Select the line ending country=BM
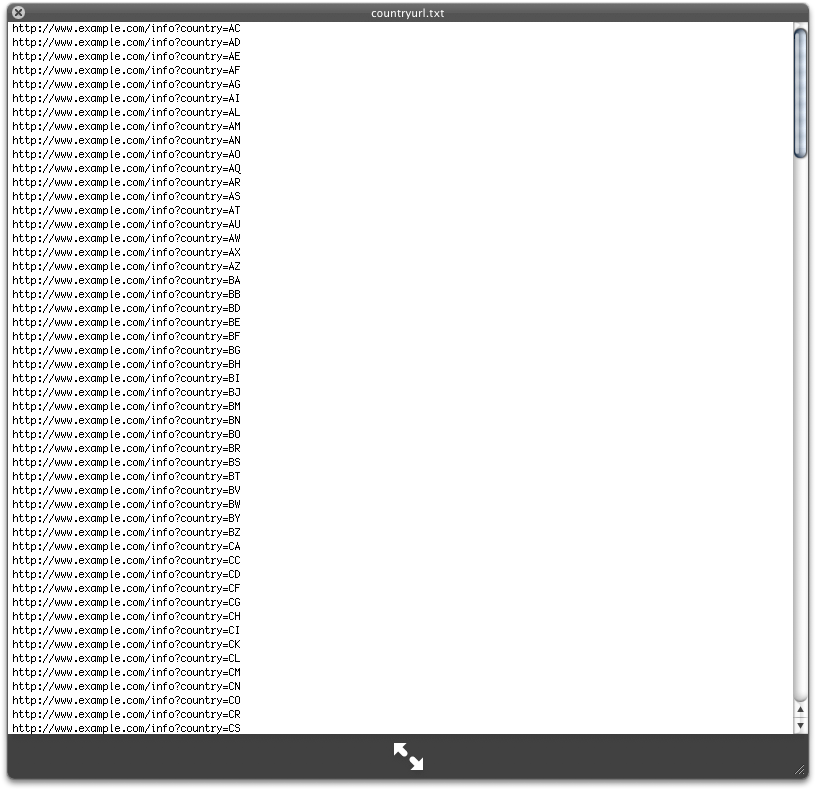This screenshot has width=816, height=790. (126, 406)
